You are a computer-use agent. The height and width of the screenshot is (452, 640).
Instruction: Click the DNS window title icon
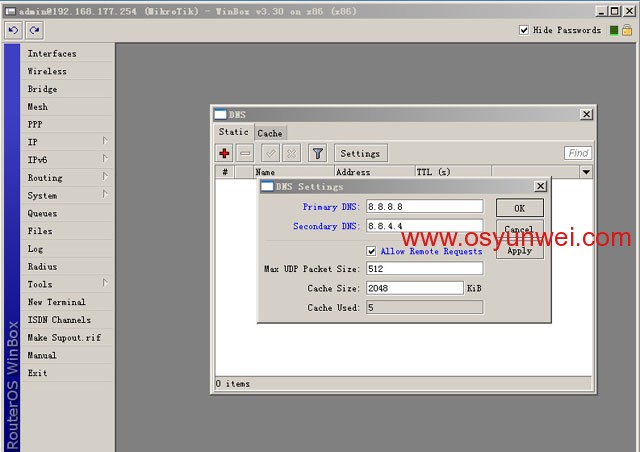click(220, 115)
